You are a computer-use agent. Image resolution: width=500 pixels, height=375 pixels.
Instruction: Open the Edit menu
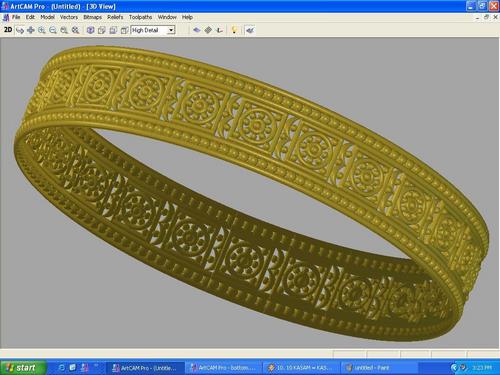coord(30,17)
